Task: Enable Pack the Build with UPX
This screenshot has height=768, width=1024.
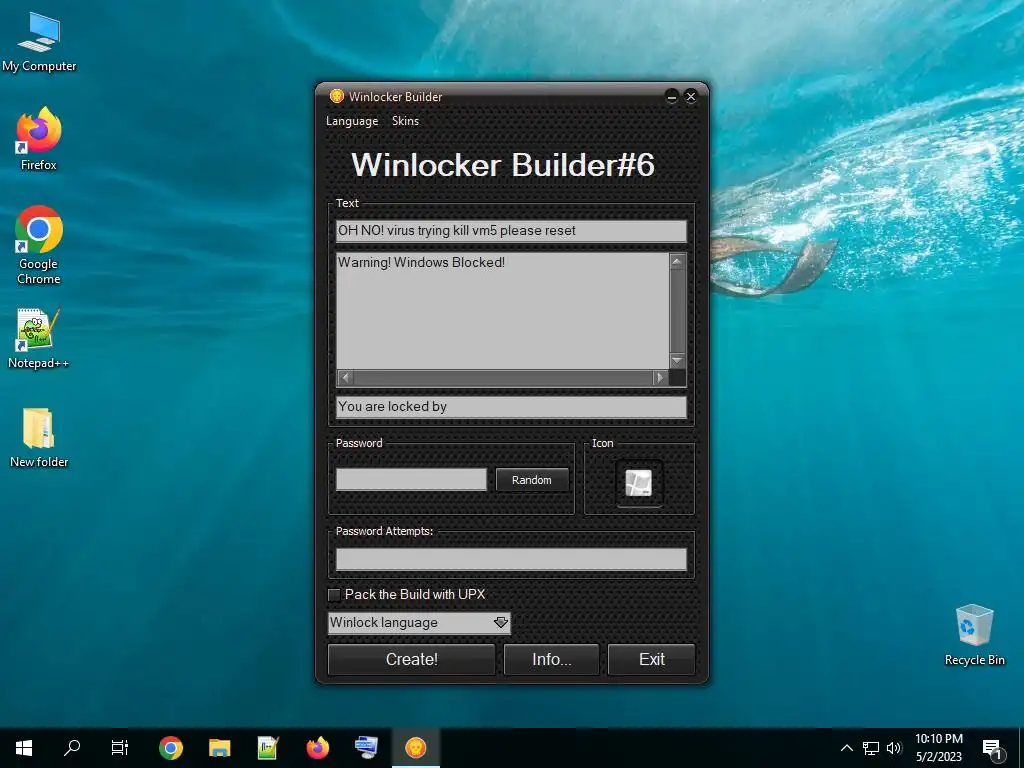Action: point(334,595)
